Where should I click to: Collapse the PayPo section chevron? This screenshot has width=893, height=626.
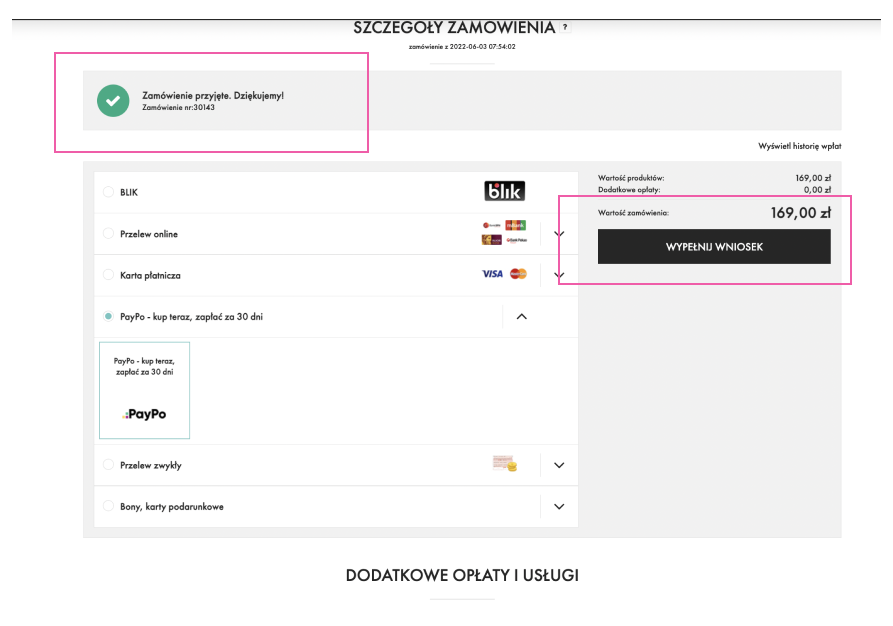521,316
